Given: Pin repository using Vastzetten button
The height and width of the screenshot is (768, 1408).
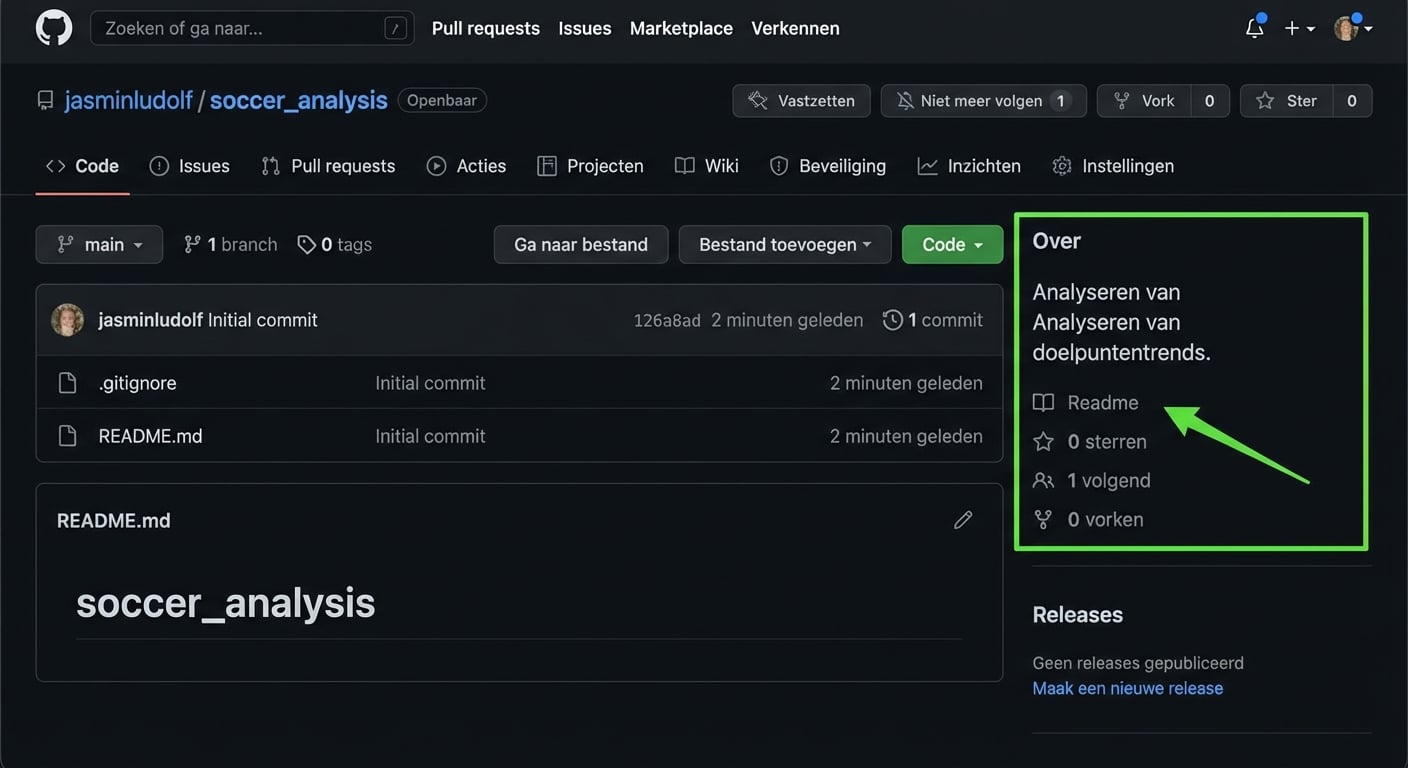Looking at the screenshot, I should (801, 101).
